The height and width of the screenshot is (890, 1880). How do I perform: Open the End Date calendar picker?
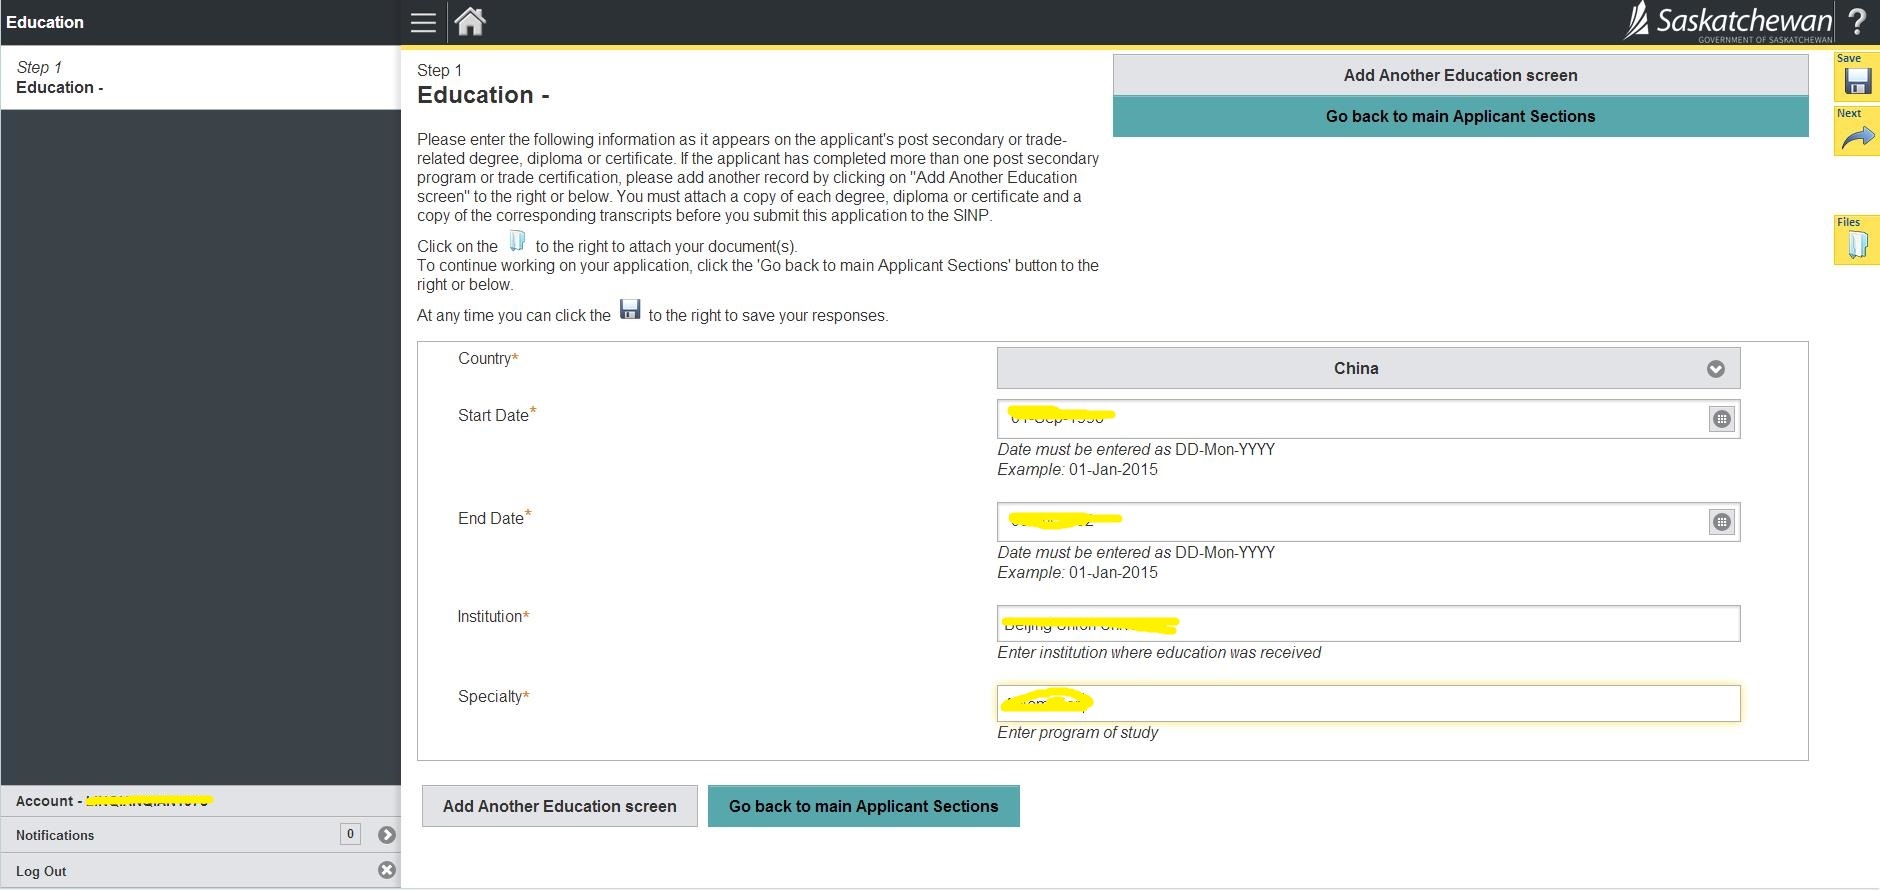[1721, 522]
